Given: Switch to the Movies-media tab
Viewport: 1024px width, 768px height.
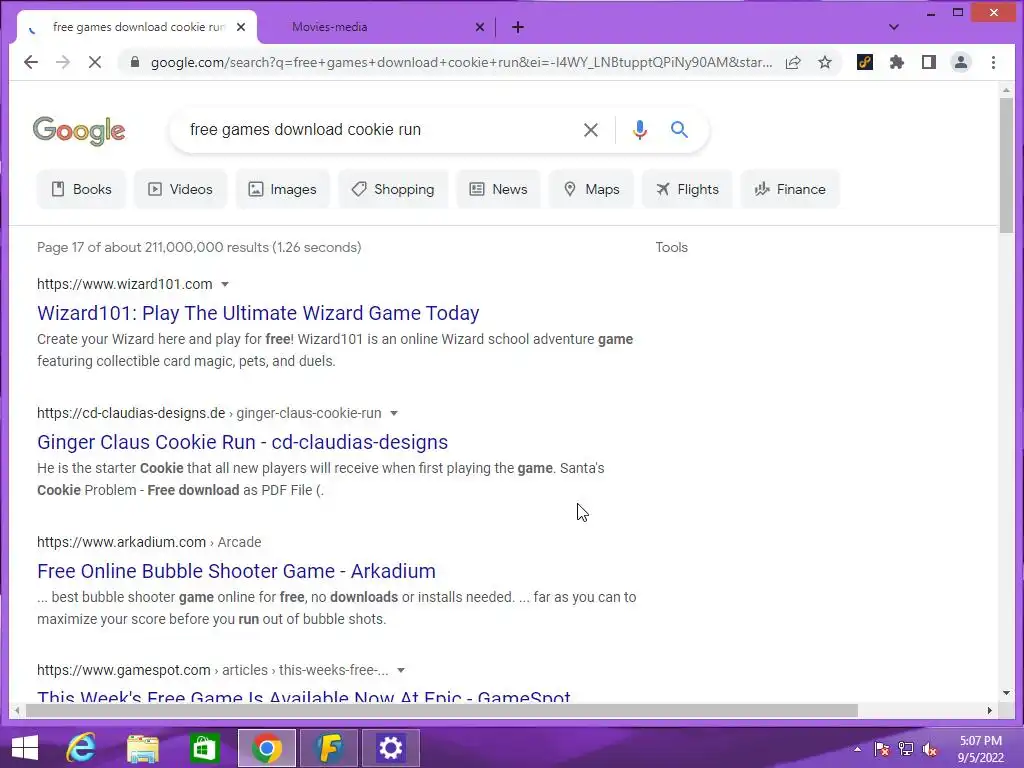Looking at the screenshot, I should [x=329, y=27].
